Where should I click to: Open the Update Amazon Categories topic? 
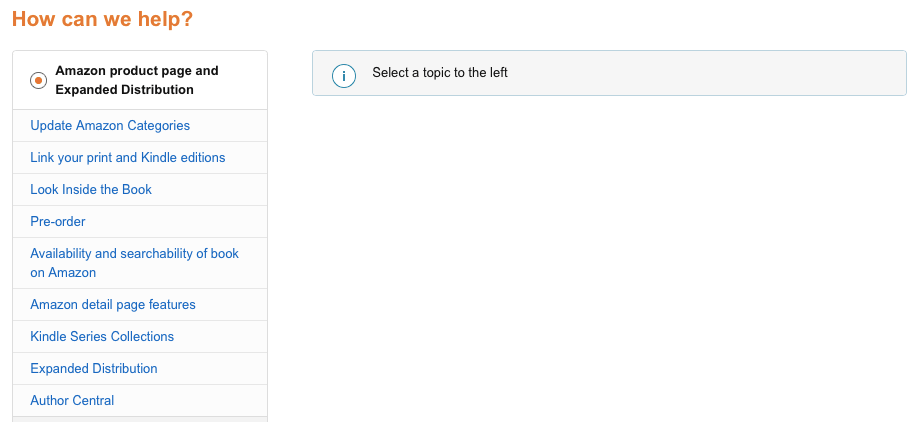click(x=110, y=126)
